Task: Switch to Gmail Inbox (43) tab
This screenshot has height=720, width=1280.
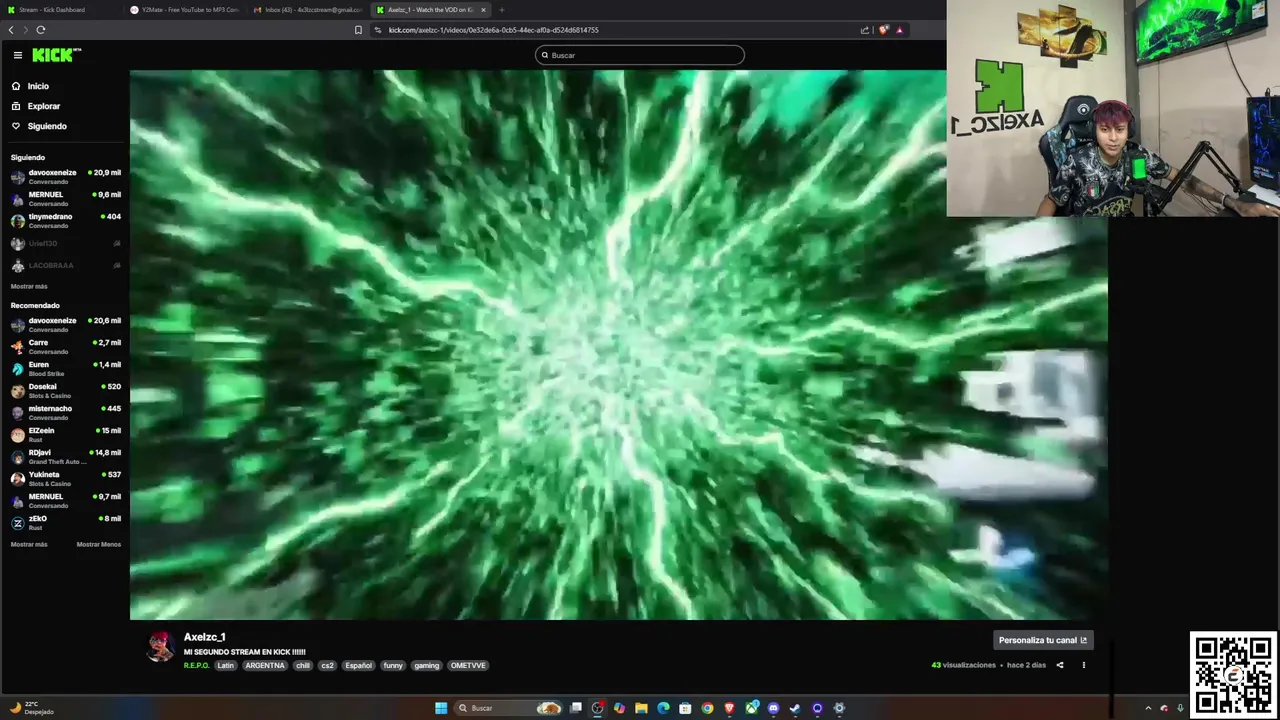Action: click(308, 10)
